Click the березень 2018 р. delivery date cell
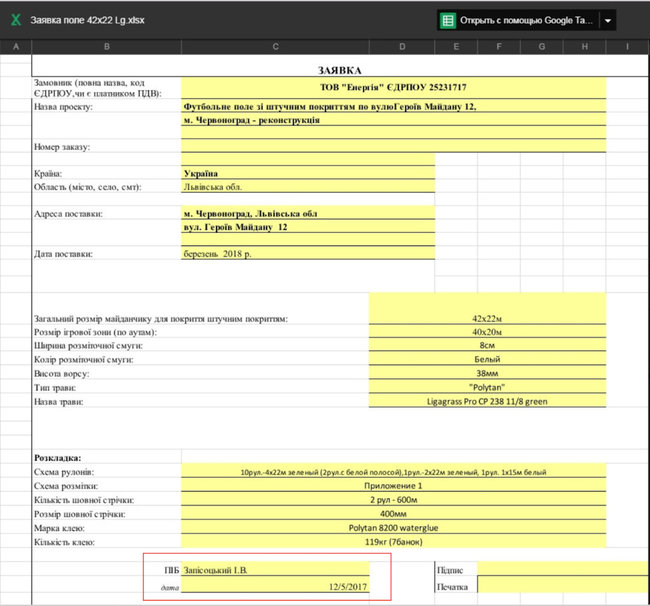This screenshot has width=650, height=606. pos(307,254)
